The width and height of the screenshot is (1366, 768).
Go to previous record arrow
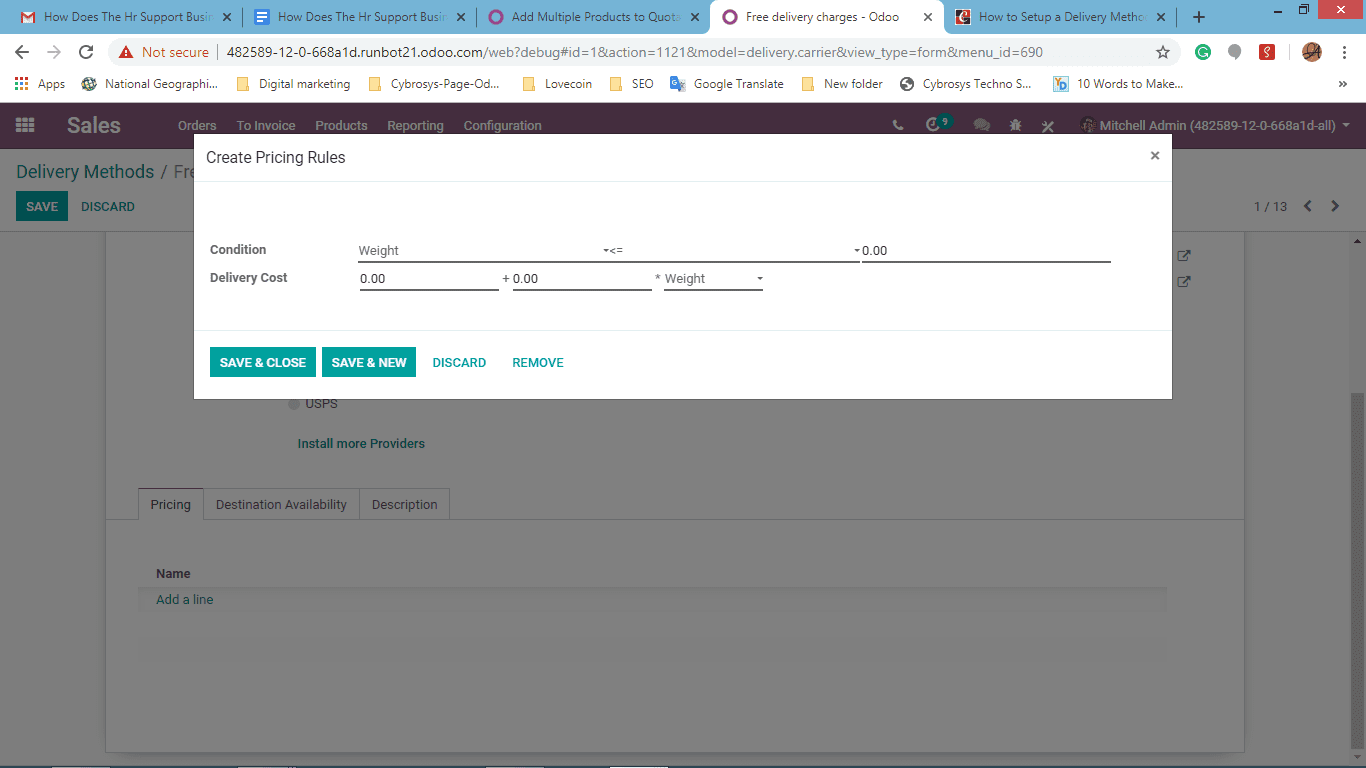click(x=1307, y=206)
